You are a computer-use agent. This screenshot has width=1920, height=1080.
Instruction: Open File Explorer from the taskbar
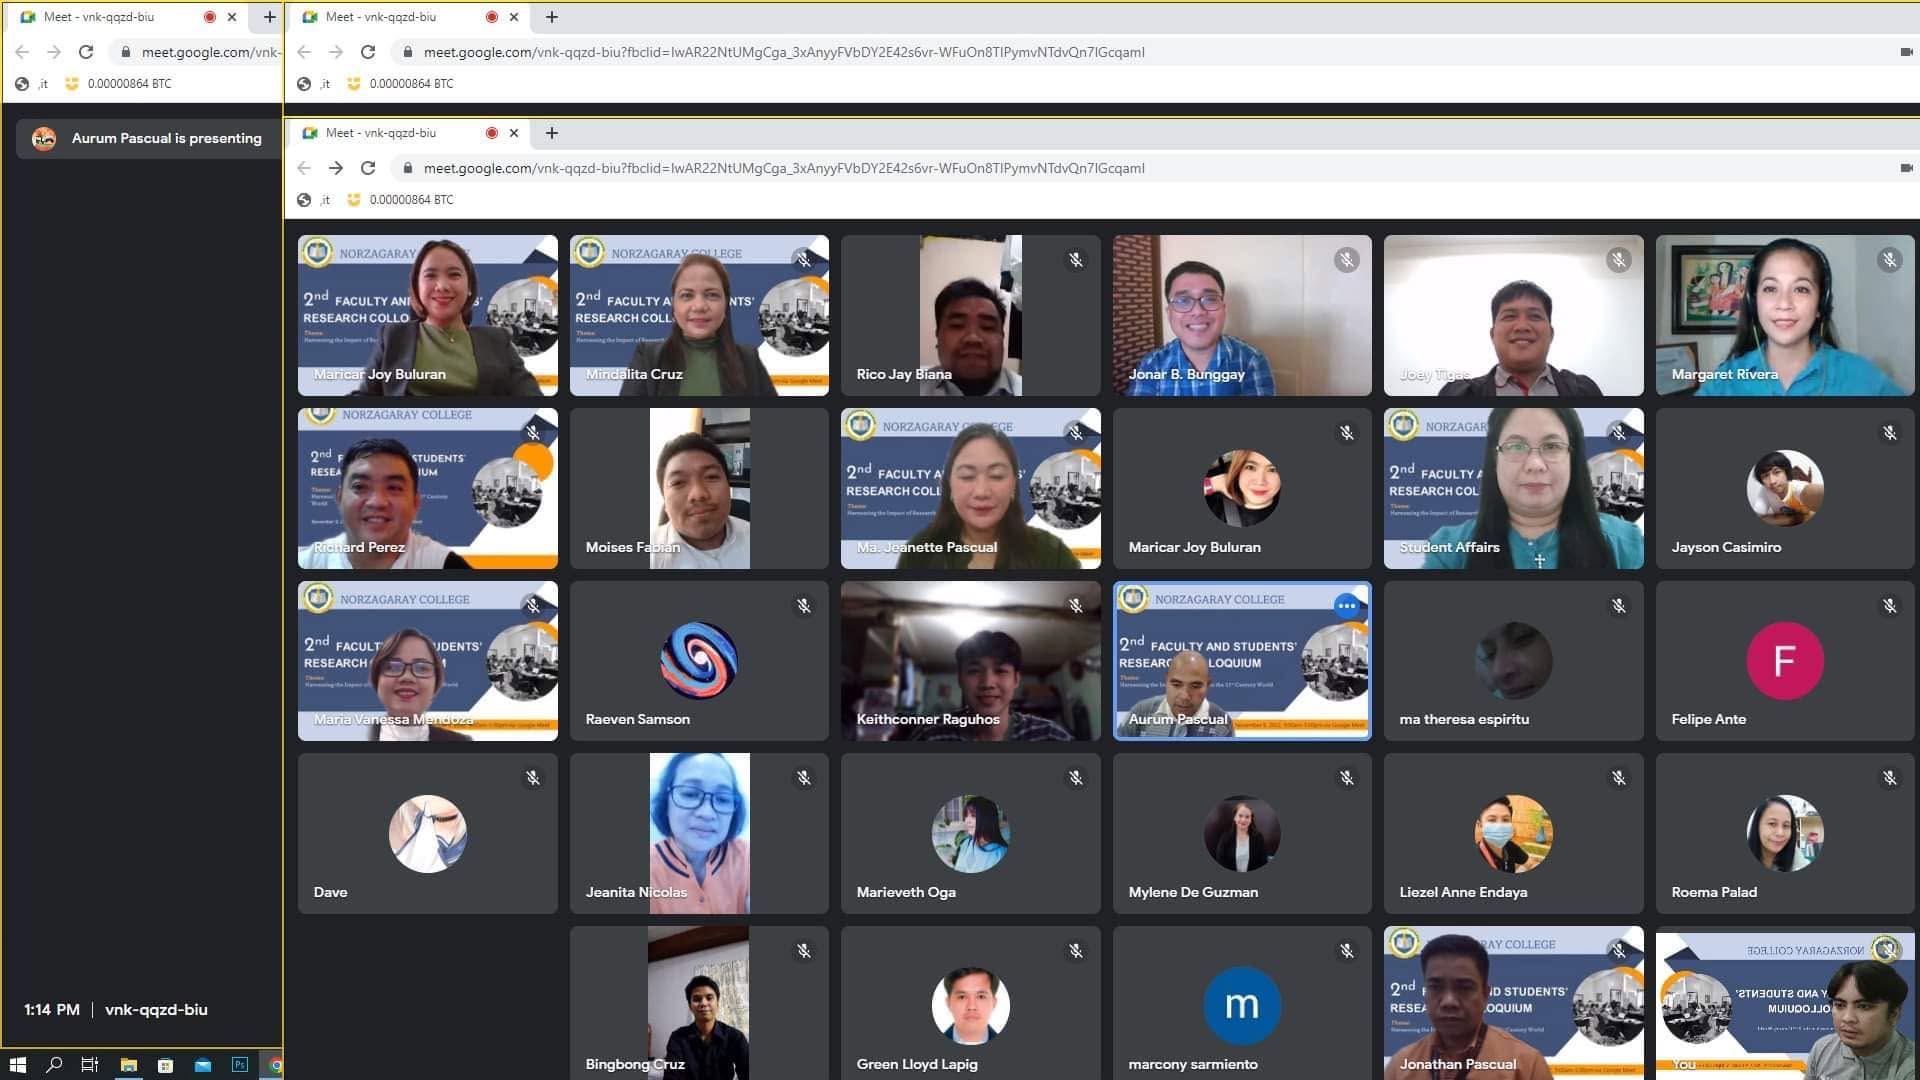click(x=128, y=1065)
